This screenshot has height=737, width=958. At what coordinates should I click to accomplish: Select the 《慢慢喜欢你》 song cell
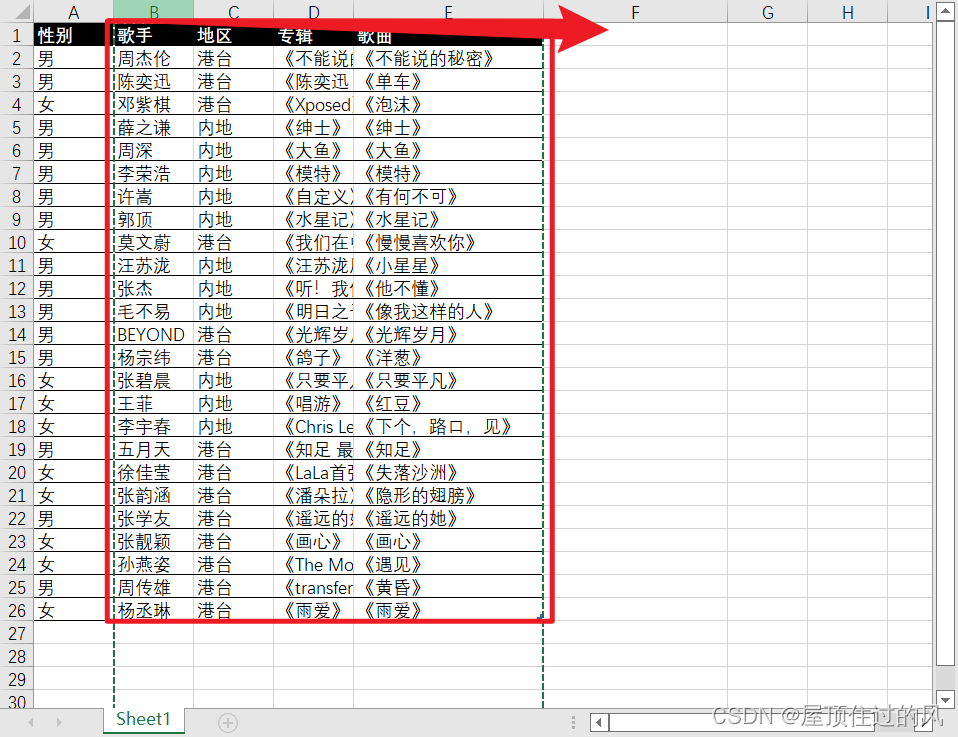coord(448,242)
